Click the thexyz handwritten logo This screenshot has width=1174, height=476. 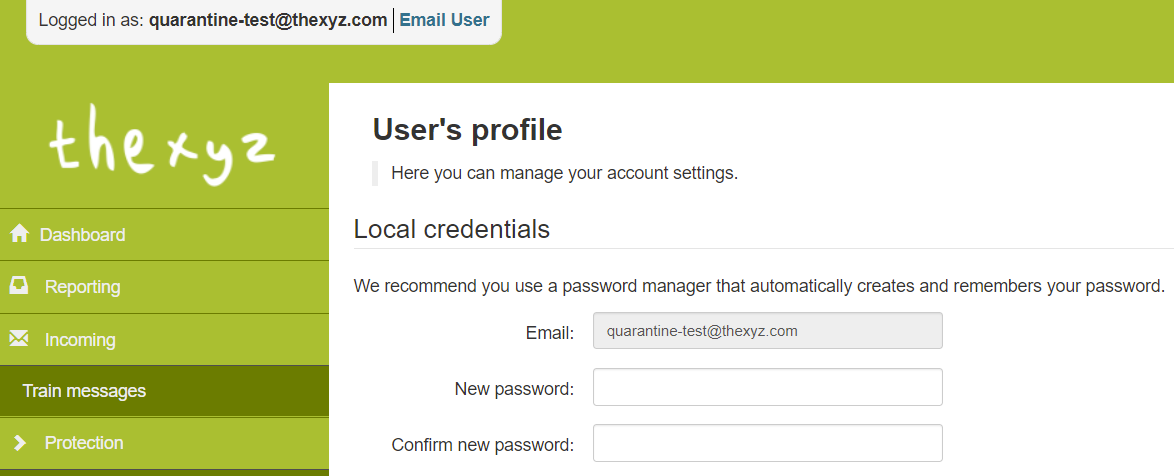162,144
